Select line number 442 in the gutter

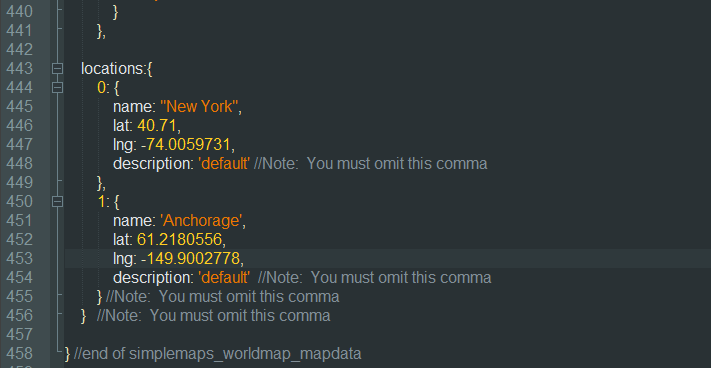click(x=19, y=49)
